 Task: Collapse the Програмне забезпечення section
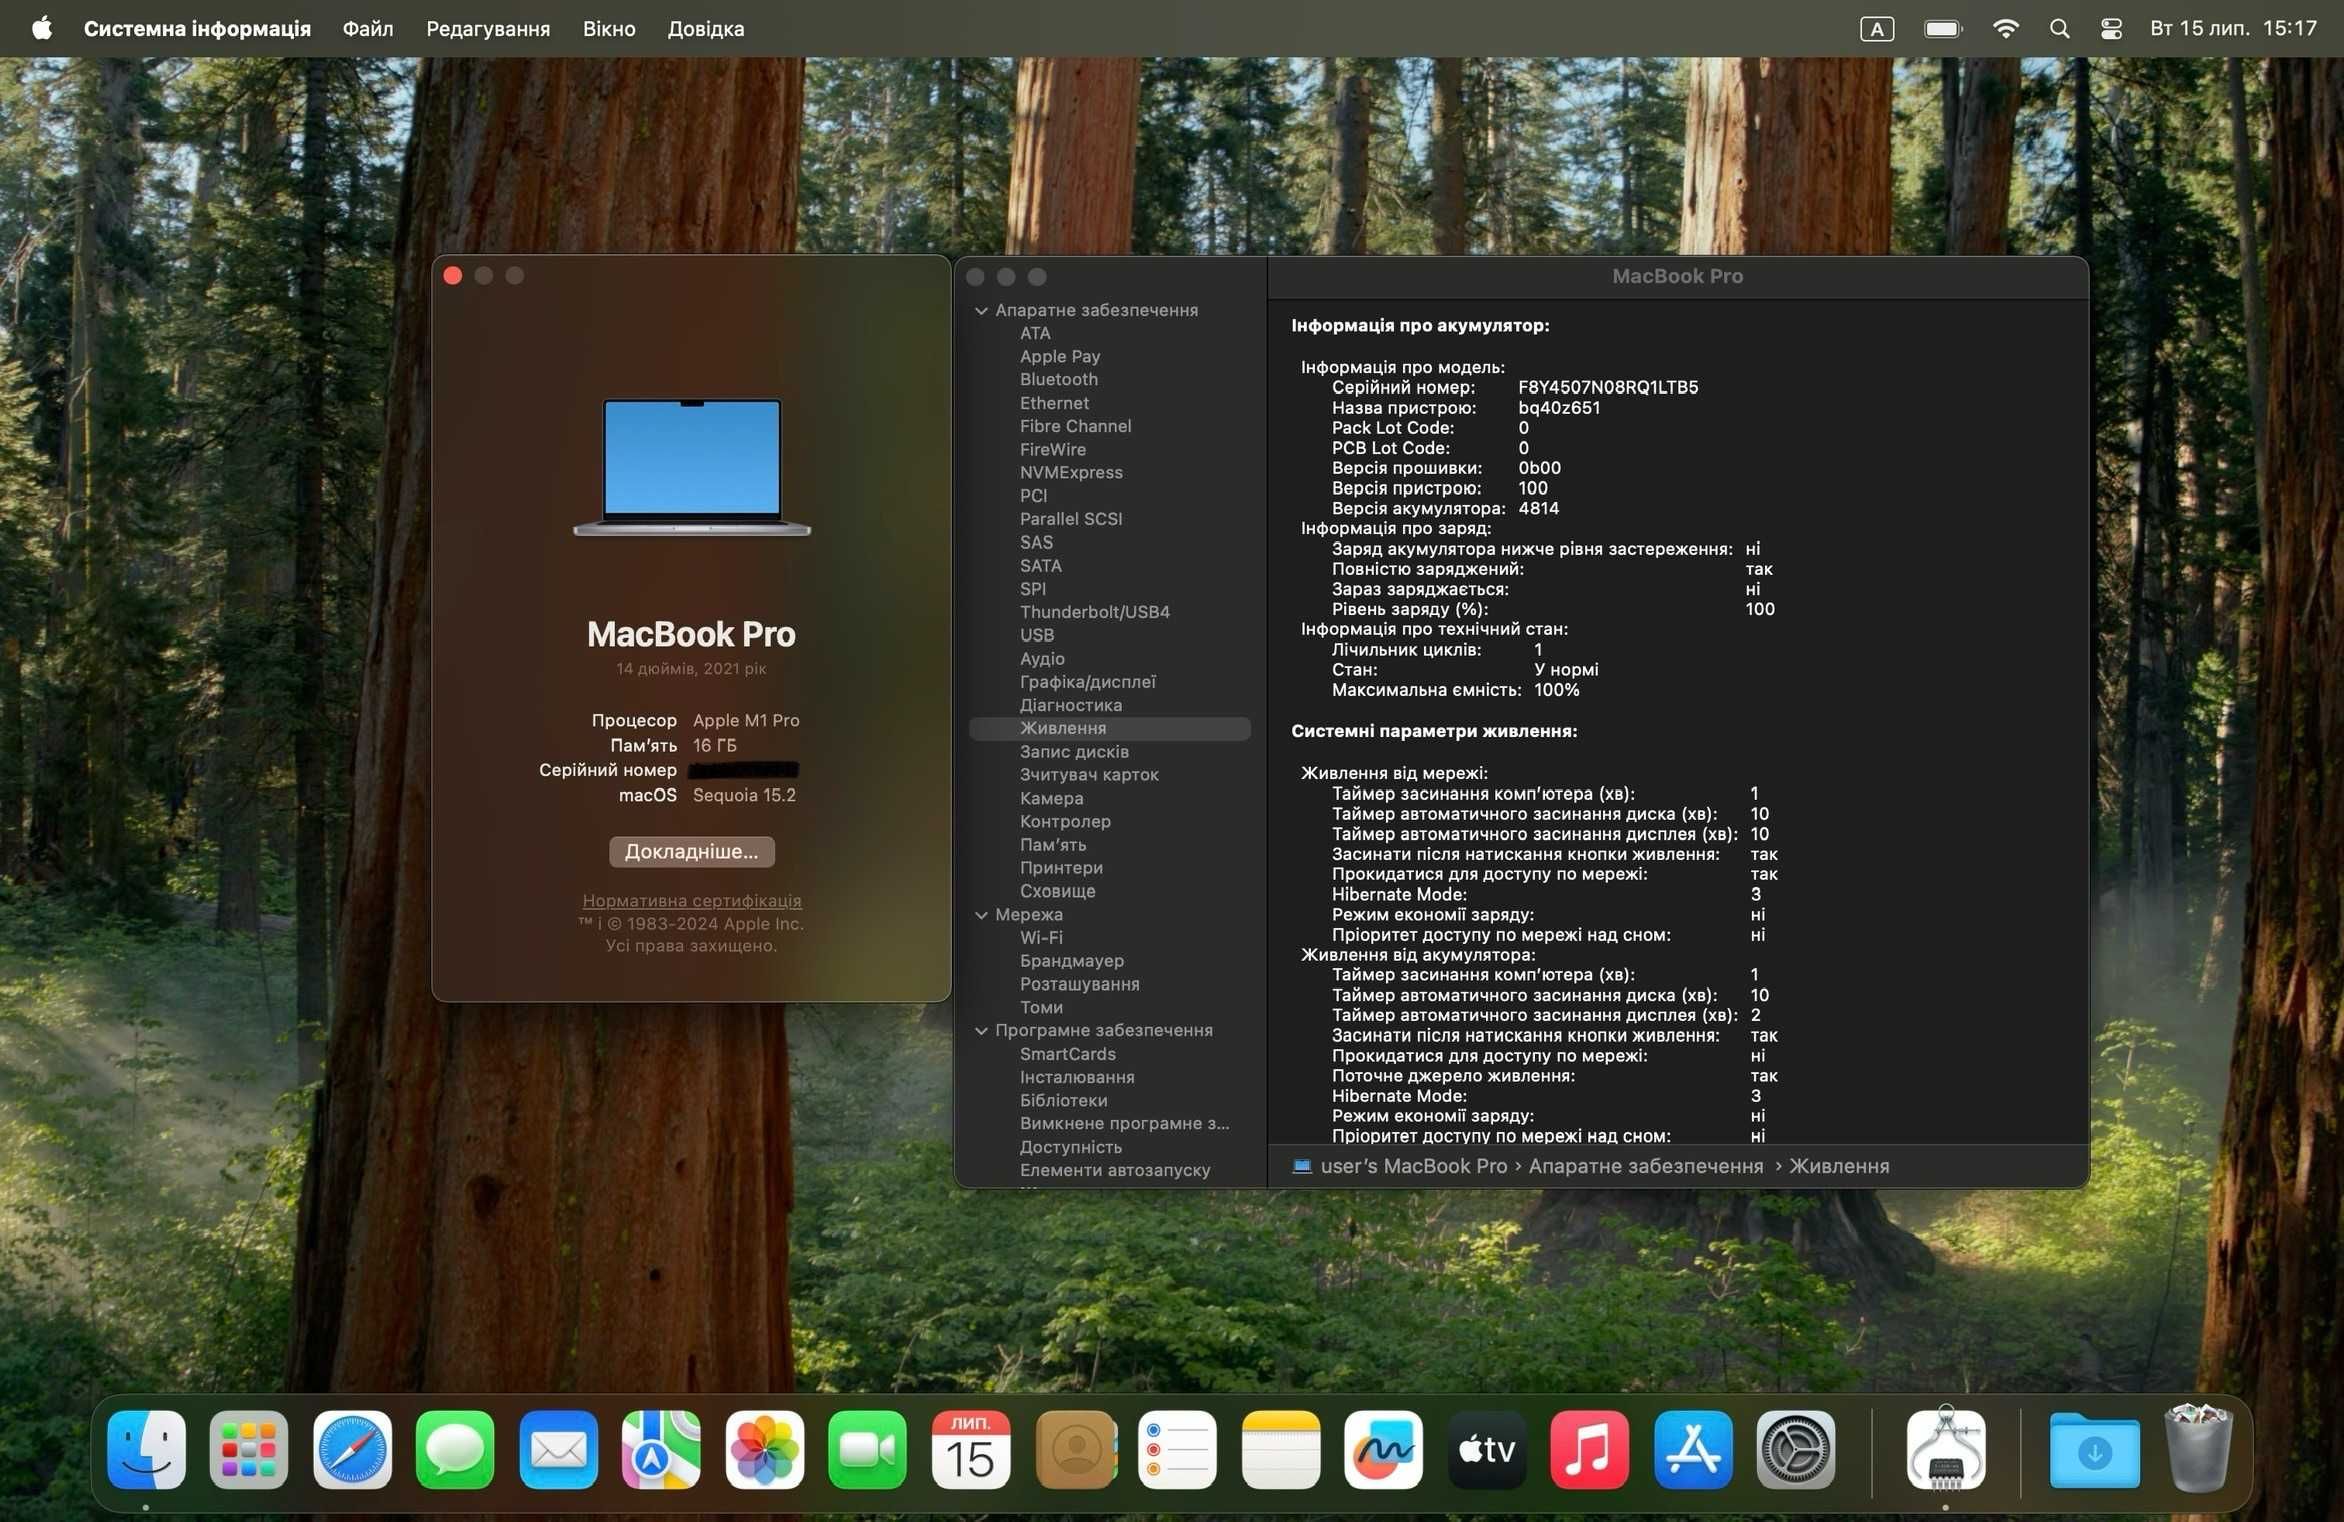click(x=981, y=1031)
